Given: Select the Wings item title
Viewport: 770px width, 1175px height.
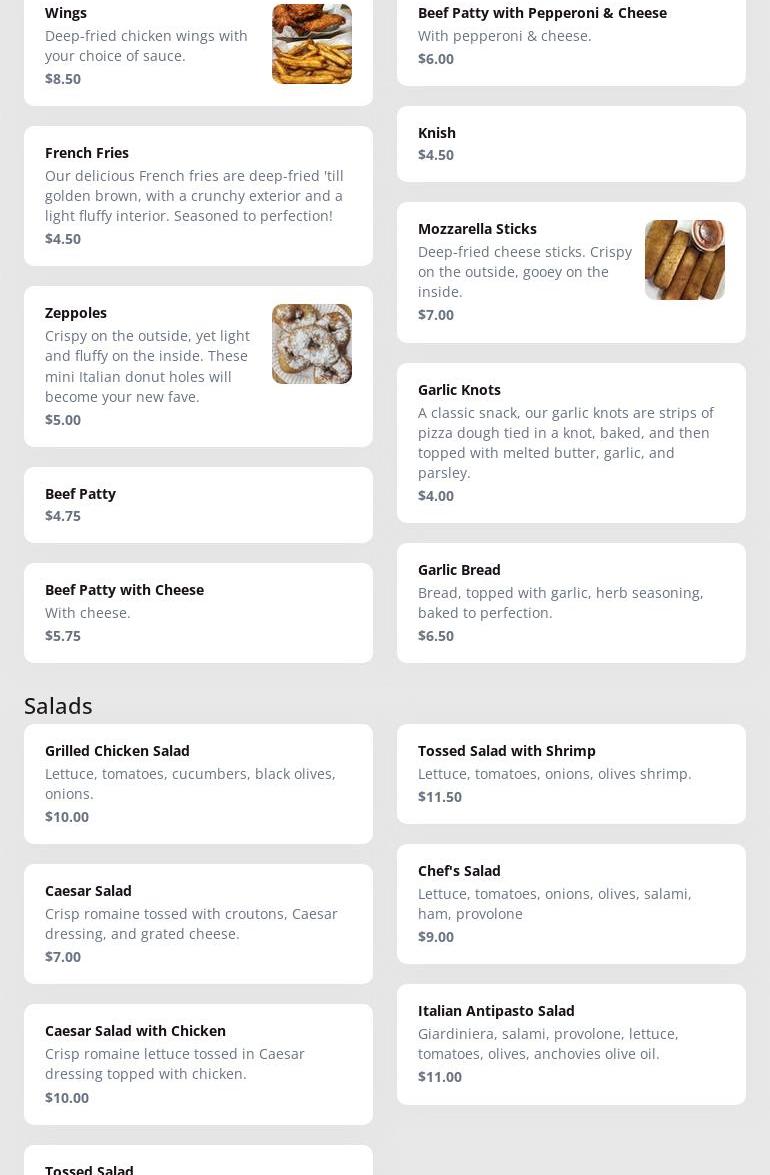Looking at the screenshot, I should click(66, 13).
